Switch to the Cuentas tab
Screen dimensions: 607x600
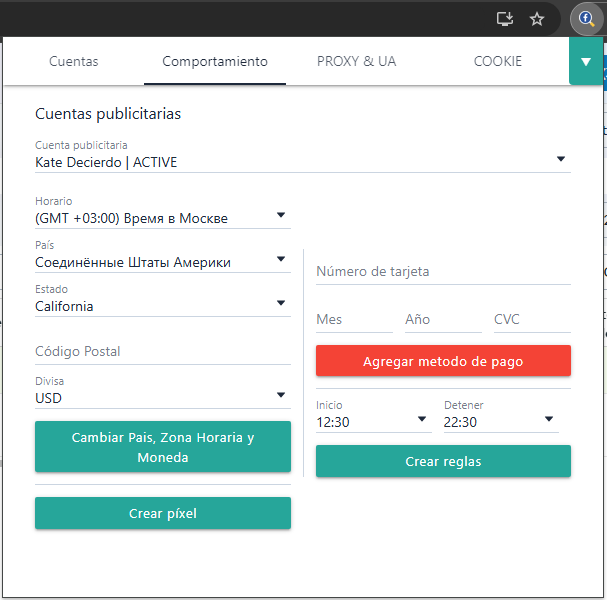coord(74,61)
